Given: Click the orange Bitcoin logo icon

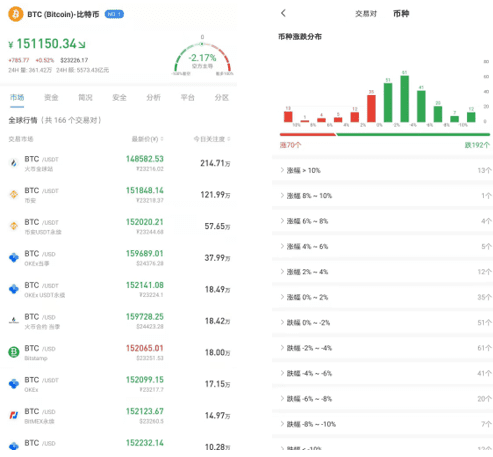Looking at the screenshot, I should 16,14.
